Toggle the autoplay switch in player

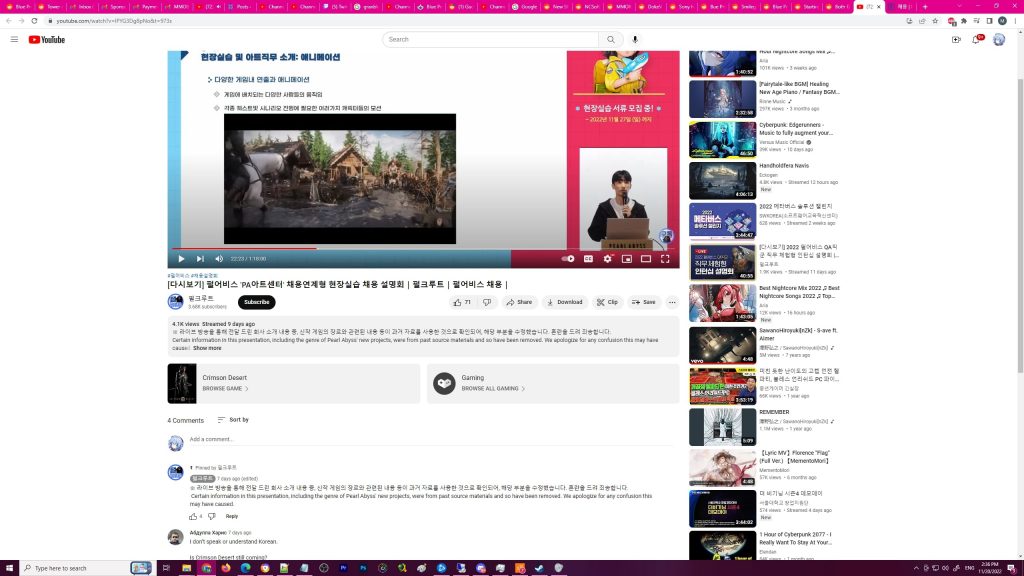click(x=568, y=259)
